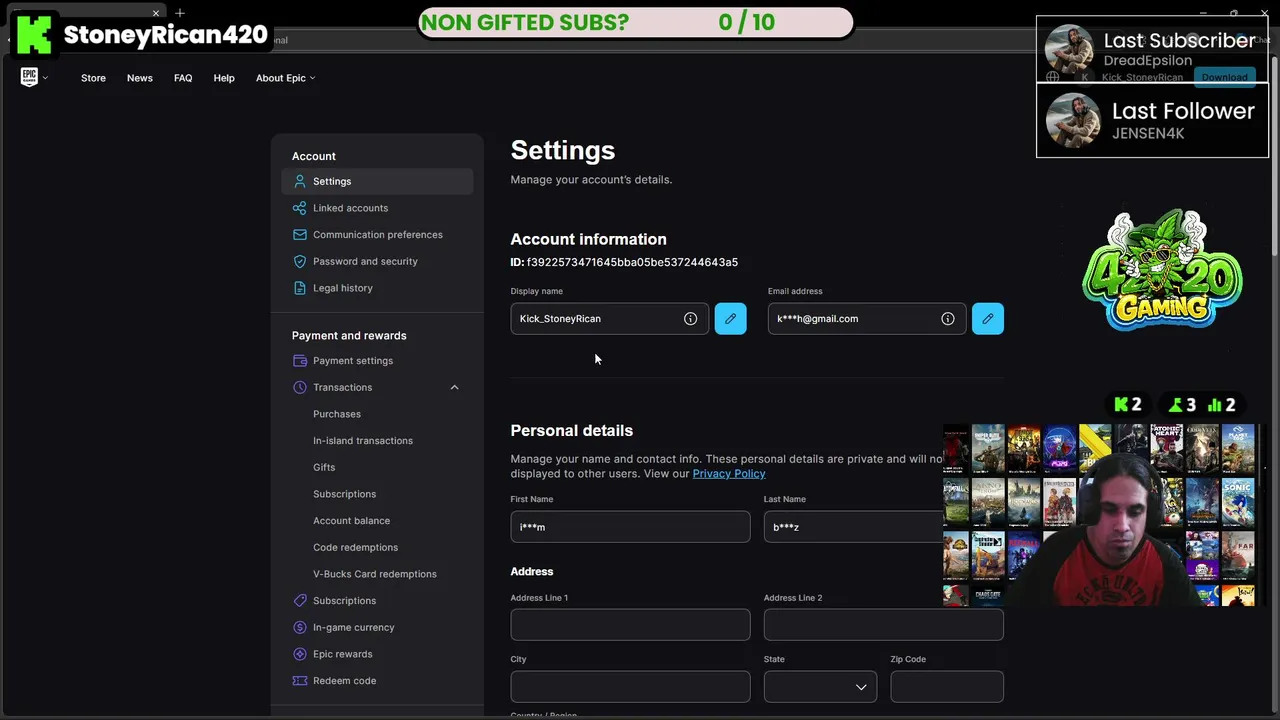Viewport: 1280px width, 720px height.
Task: Open Legal history
Action: [x=342, y=288]
